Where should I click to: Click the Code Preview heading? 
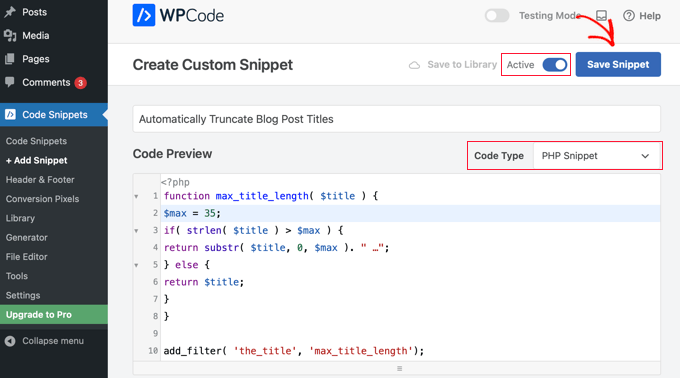pyautogui.click(x=172, y=154)
